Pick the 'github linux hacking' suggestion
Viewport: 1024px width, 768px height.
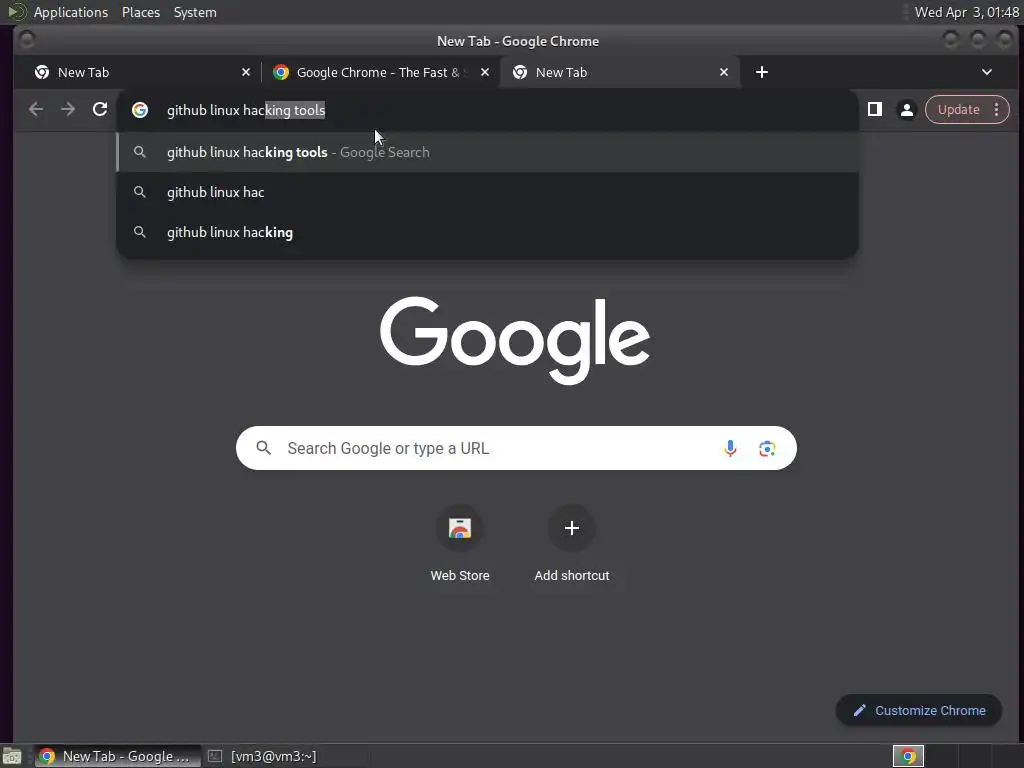pyautogui.click(x=487, y=232)
